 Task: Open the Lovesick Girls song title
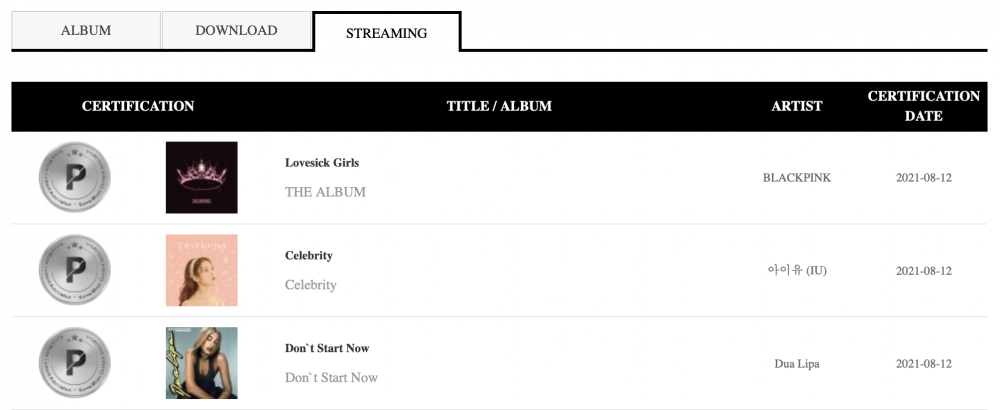tap(322, 163)
